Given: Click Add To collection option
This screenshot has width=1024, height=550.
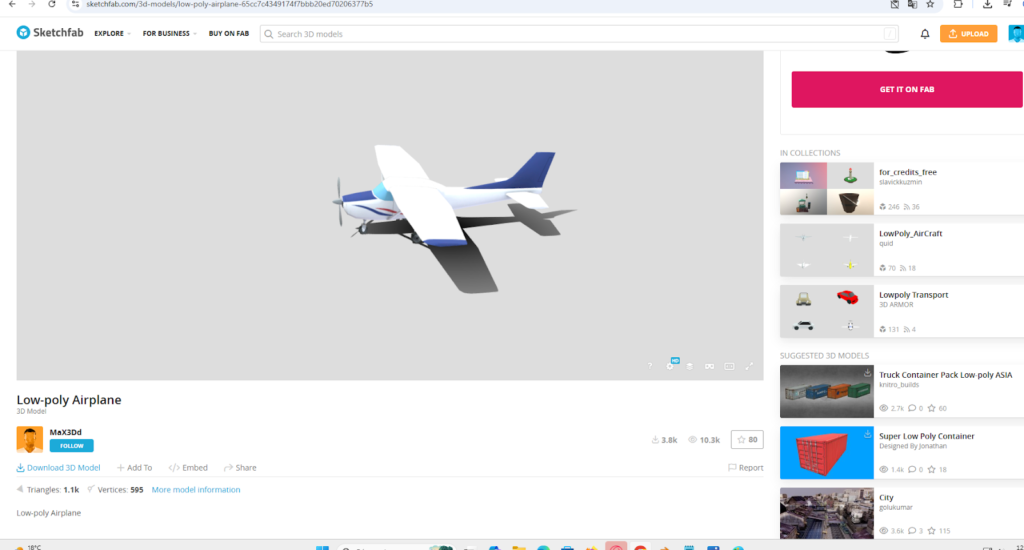Looking at the screenshot, I should [134, 468].
